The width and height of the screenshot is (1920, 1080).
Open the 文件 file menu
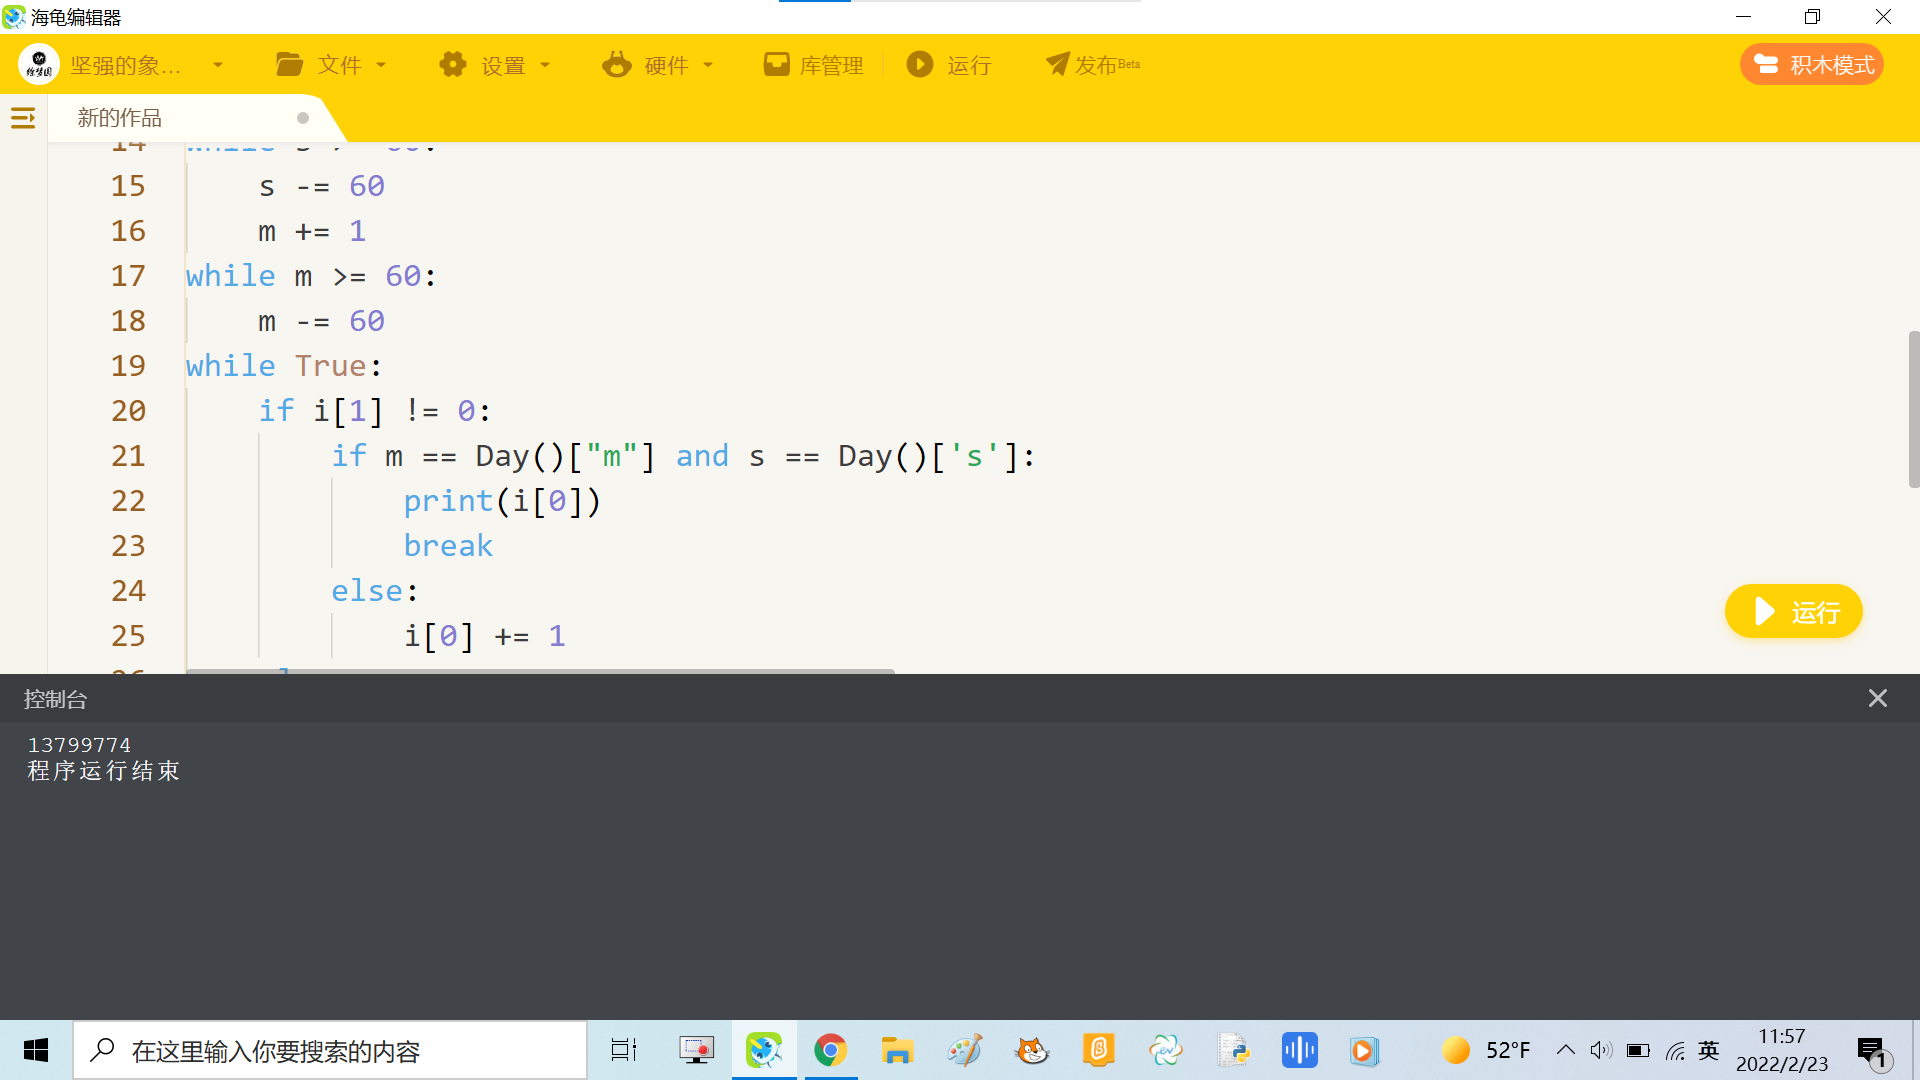coord(332,65)
